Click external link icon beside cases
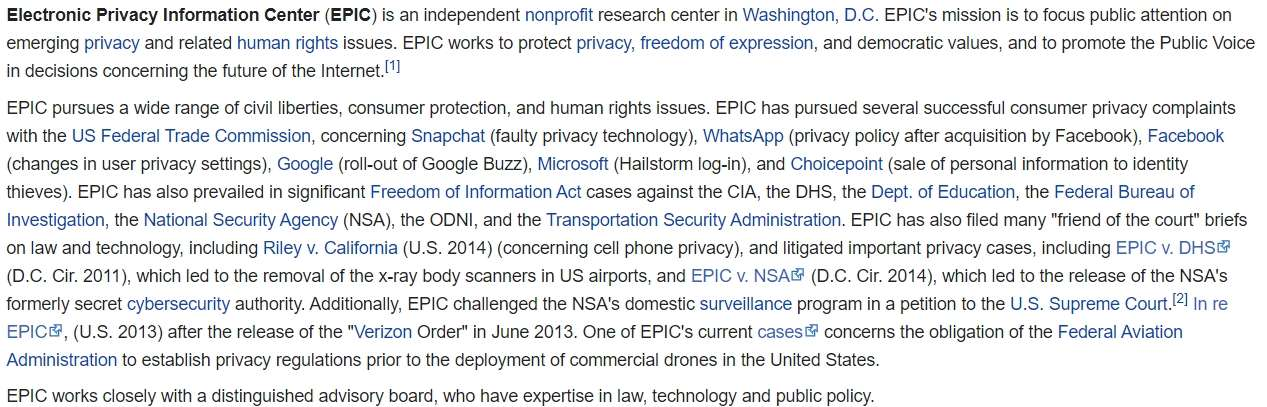1267x407 pixels. [x=812, y=332]
